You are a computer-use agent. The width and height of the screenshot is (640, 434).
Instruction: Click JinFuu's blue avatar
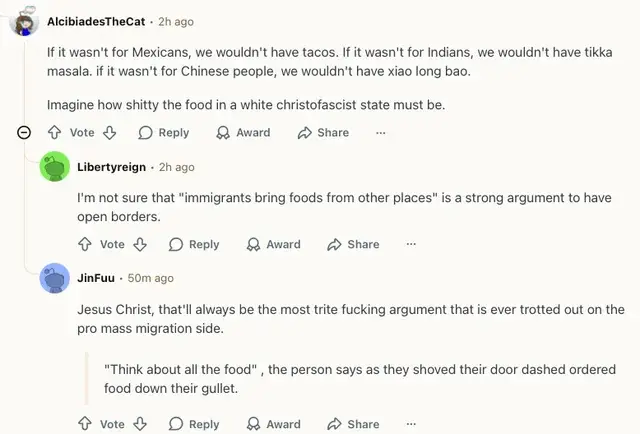54,278
